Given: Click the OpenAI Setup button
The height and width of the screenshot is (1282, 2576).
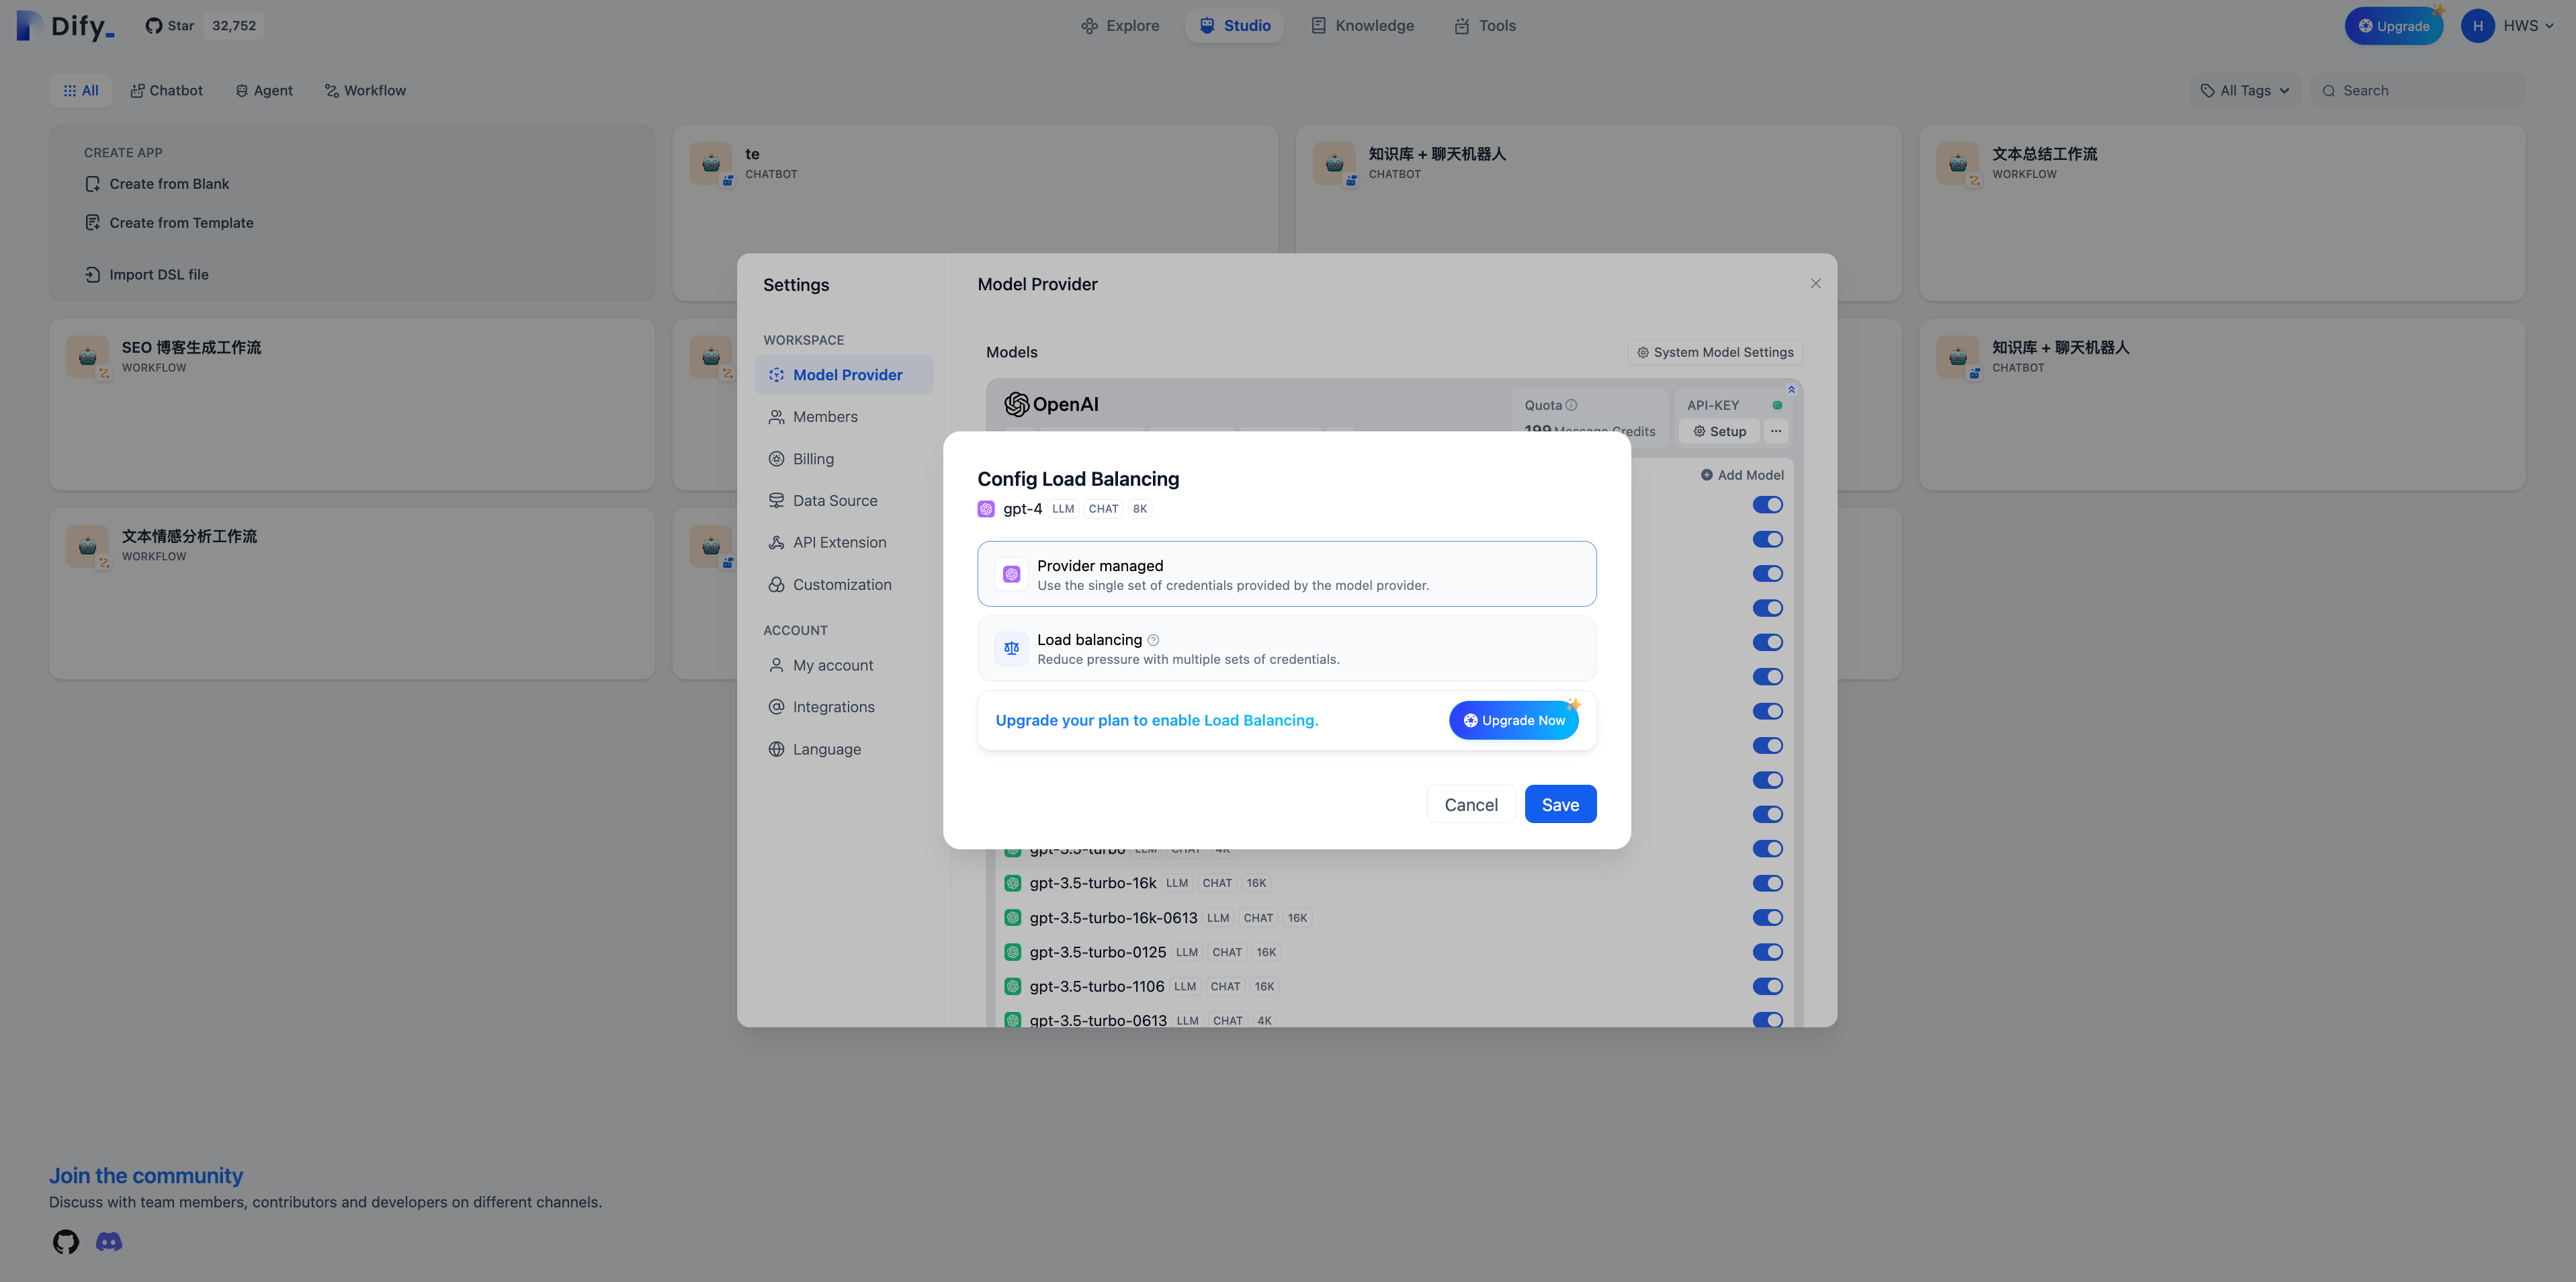Looking at the screenshot, I should pos(1720,431).
